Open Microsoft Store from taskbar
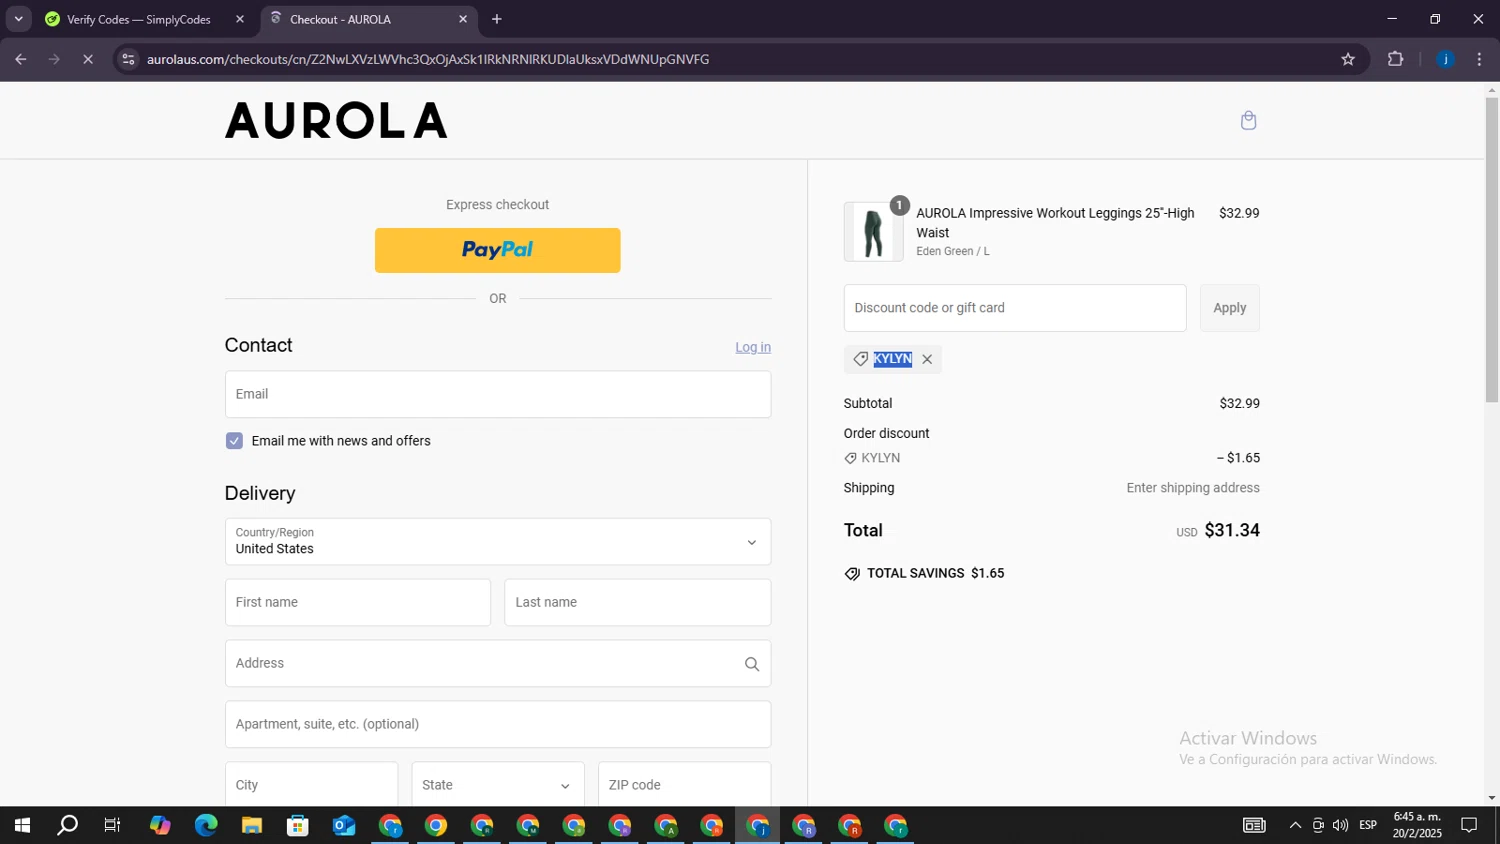1500x844 pixels. pos(298,825)
